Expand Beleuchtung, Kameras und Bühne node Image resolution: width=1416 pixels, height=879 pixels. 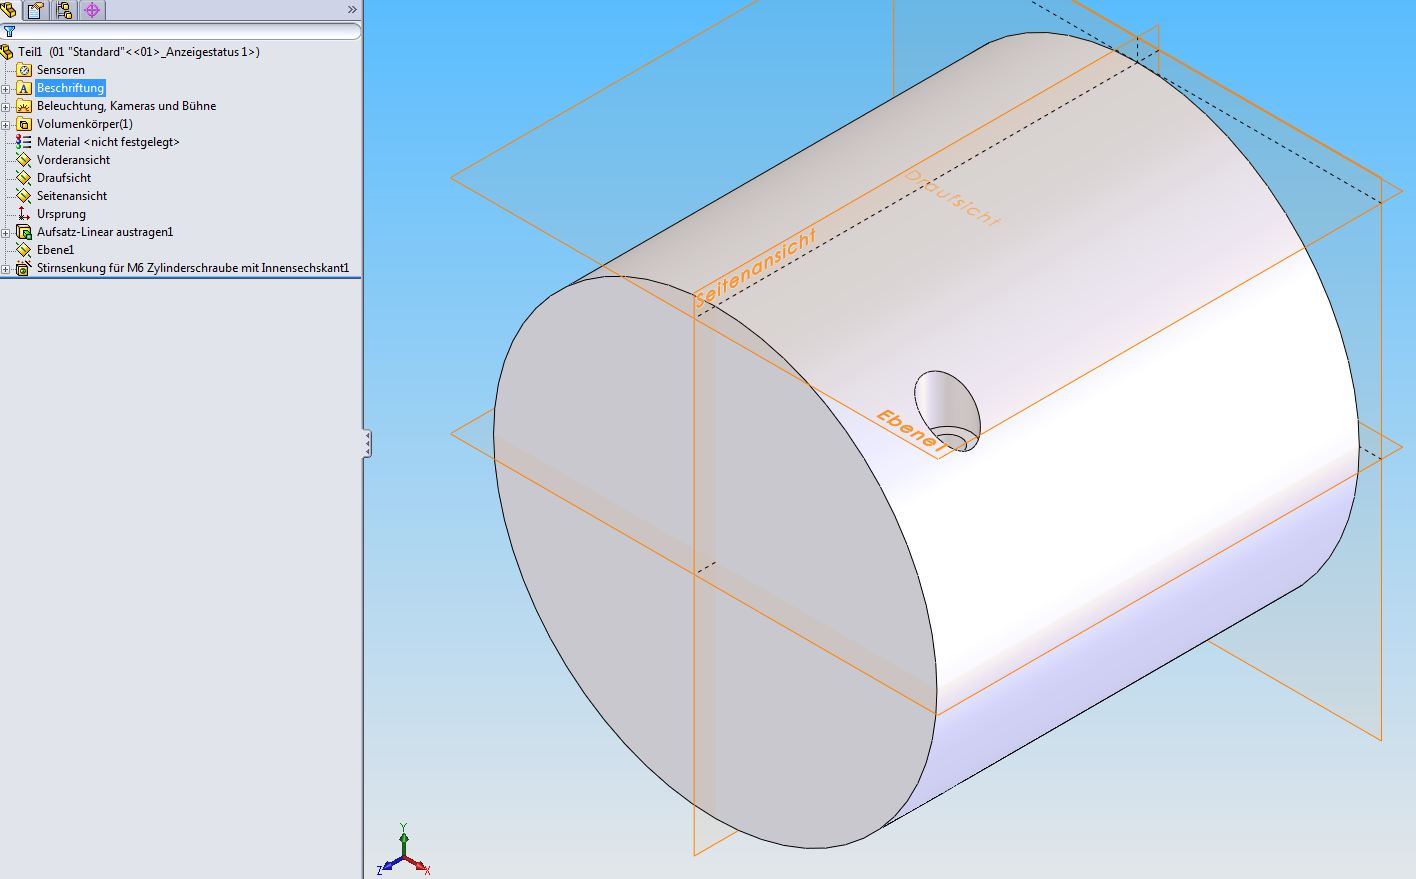pyautogui.click(x=6, y=107)
